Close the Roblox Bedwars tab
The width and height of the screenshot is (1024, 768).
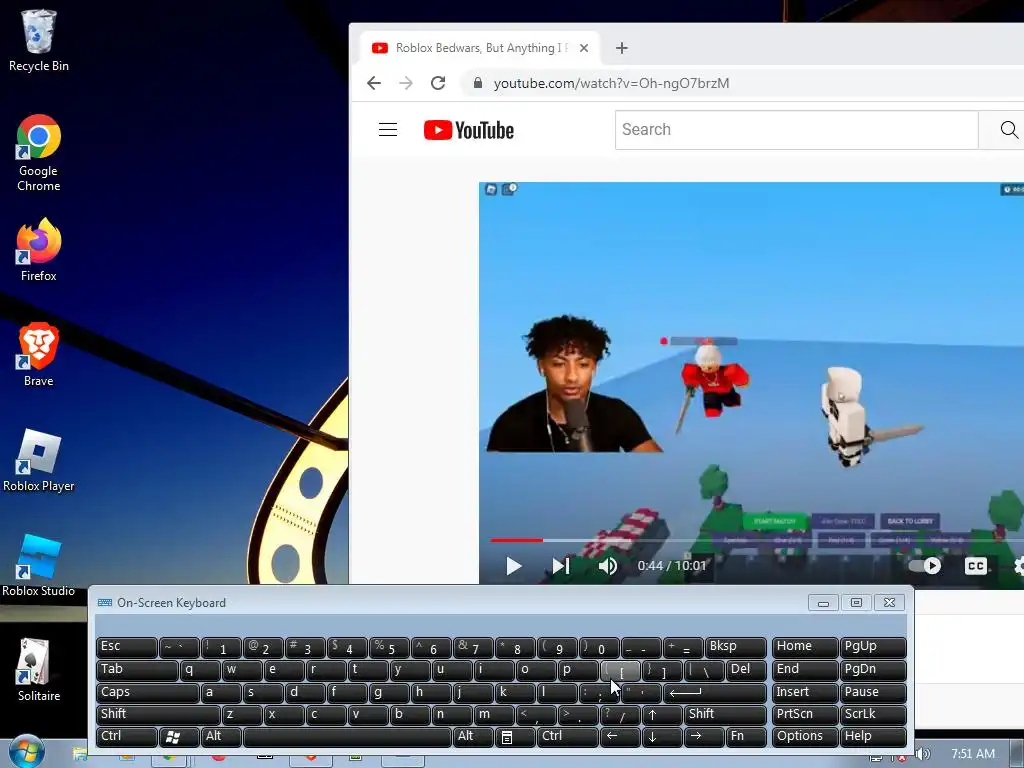(584, 48)
